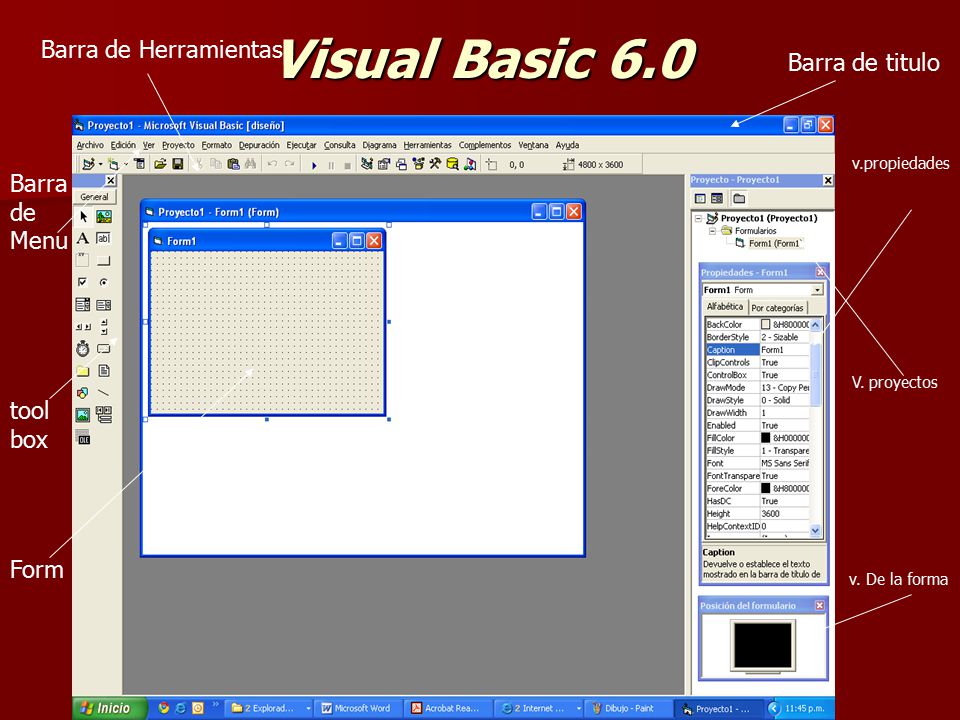Click View Object in the Project panel

coord(717,198)
